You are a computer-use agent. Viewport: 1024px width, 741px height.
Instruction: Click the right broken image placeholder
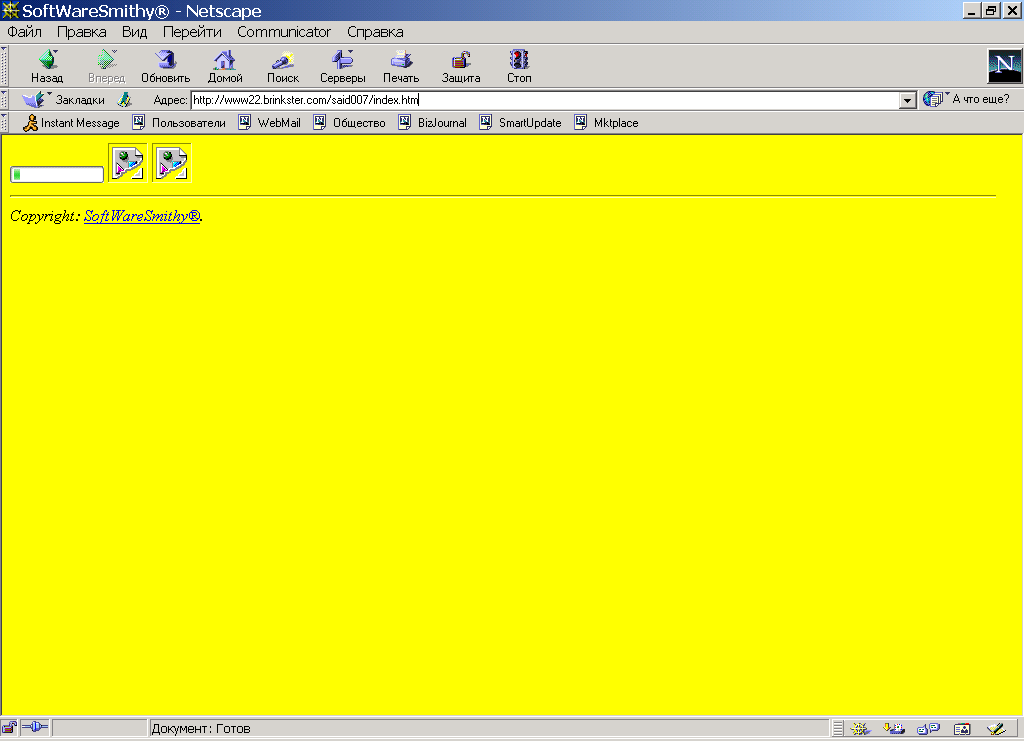[172, 163]
